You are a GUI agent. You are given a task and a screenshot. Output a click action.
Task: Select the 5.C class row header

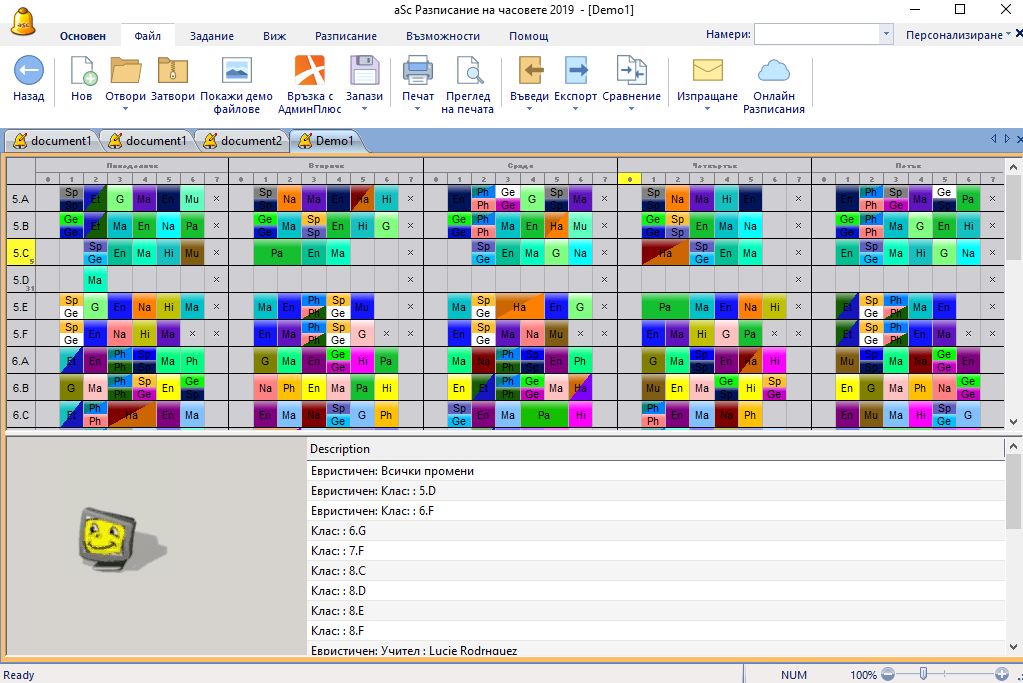coord(21,253)
